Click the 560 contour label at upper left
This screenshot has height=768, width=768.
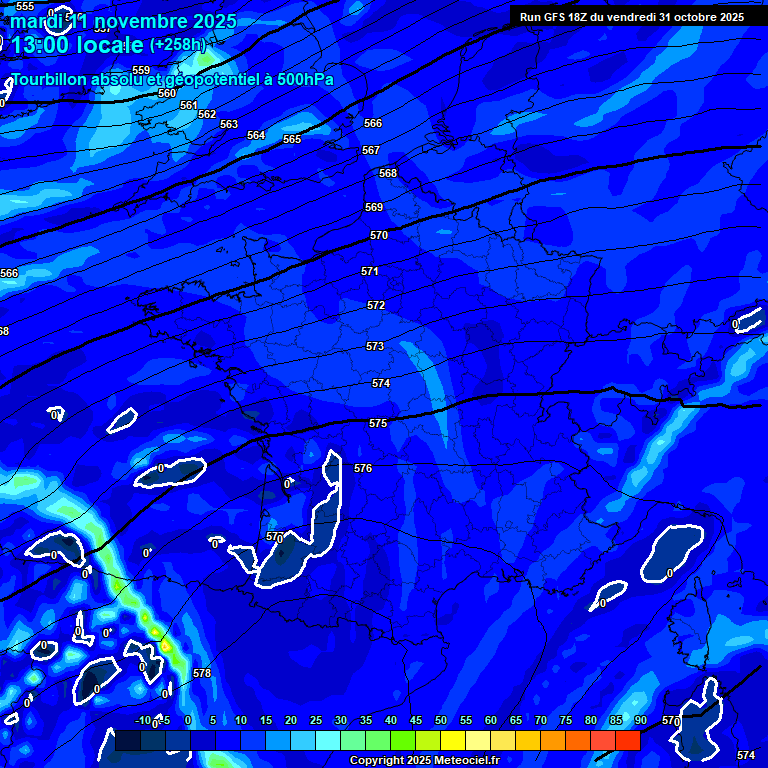(167, 93)
